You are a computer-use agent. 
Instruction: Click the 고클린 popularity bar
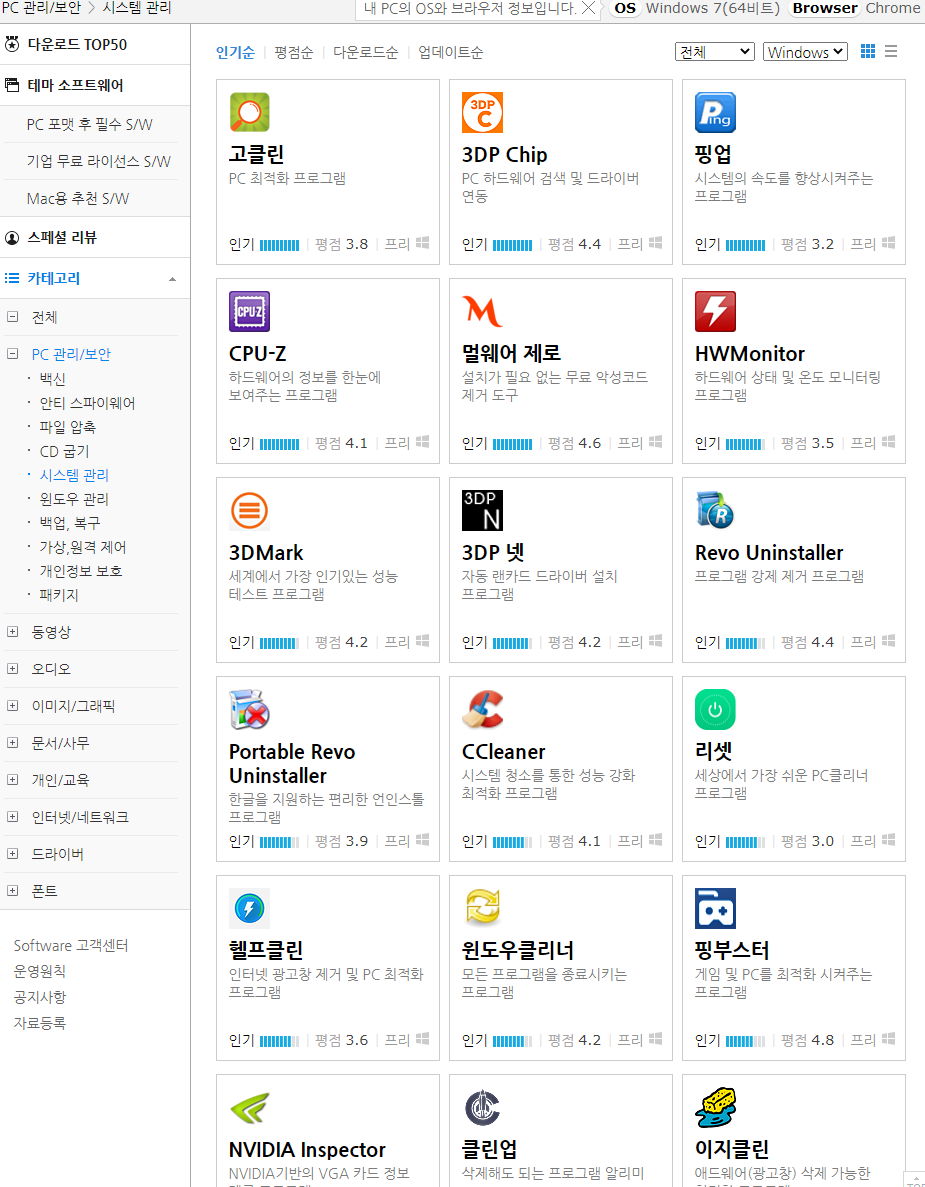click(x=280, y=245)
